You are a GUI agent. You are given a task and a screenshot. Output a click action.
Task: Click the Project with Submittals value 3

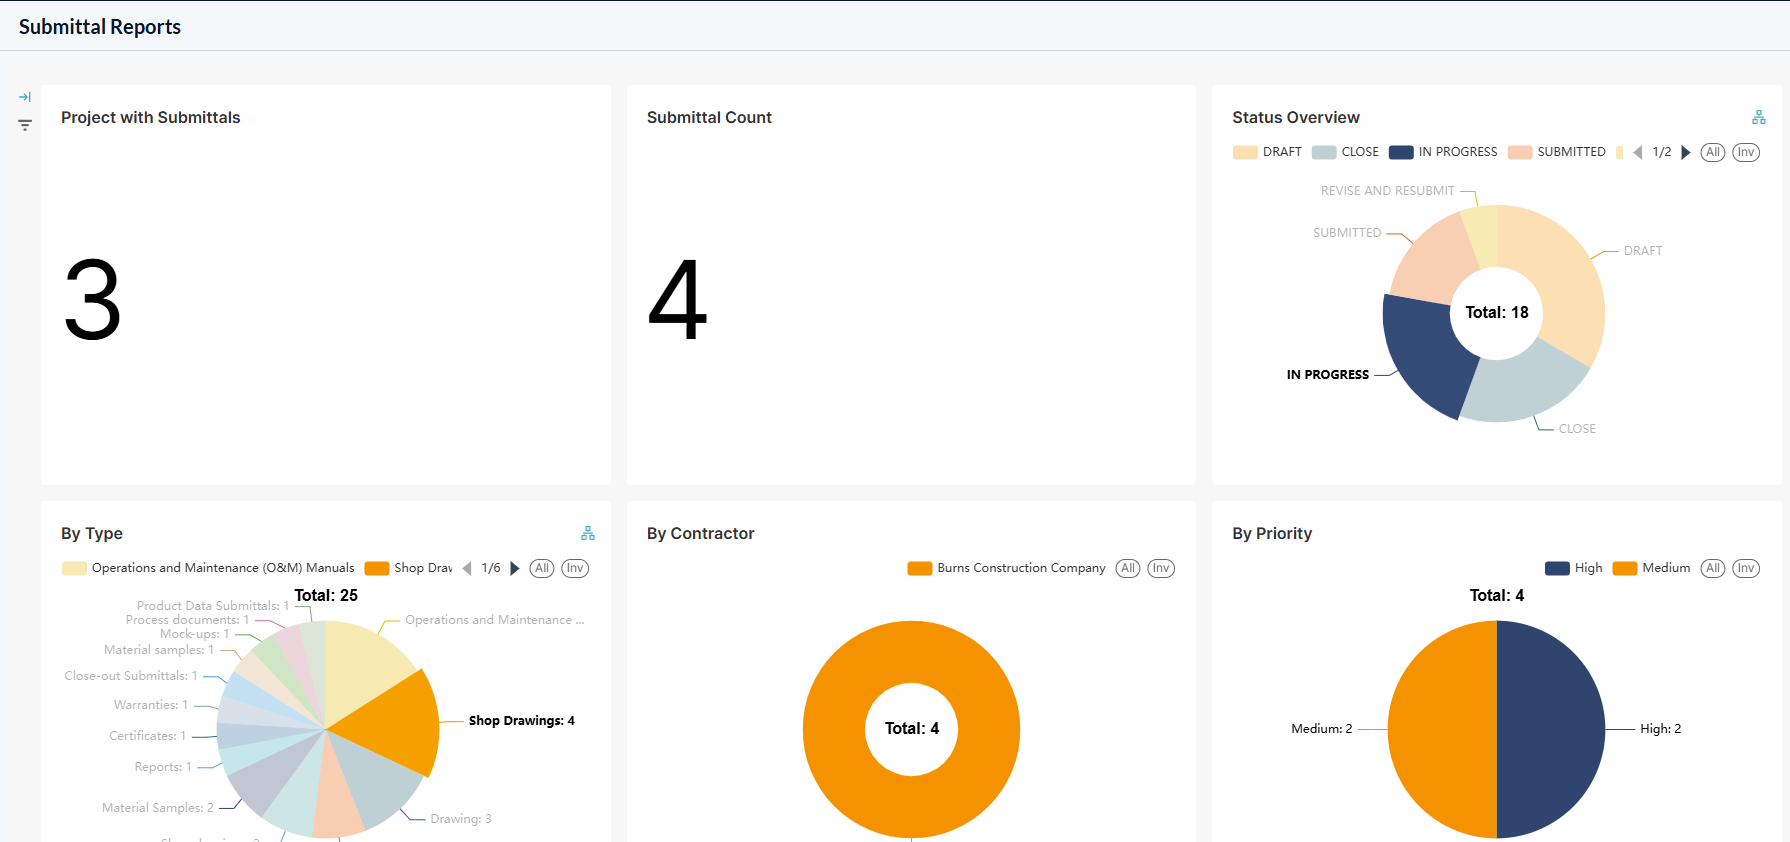click(93, 300)
